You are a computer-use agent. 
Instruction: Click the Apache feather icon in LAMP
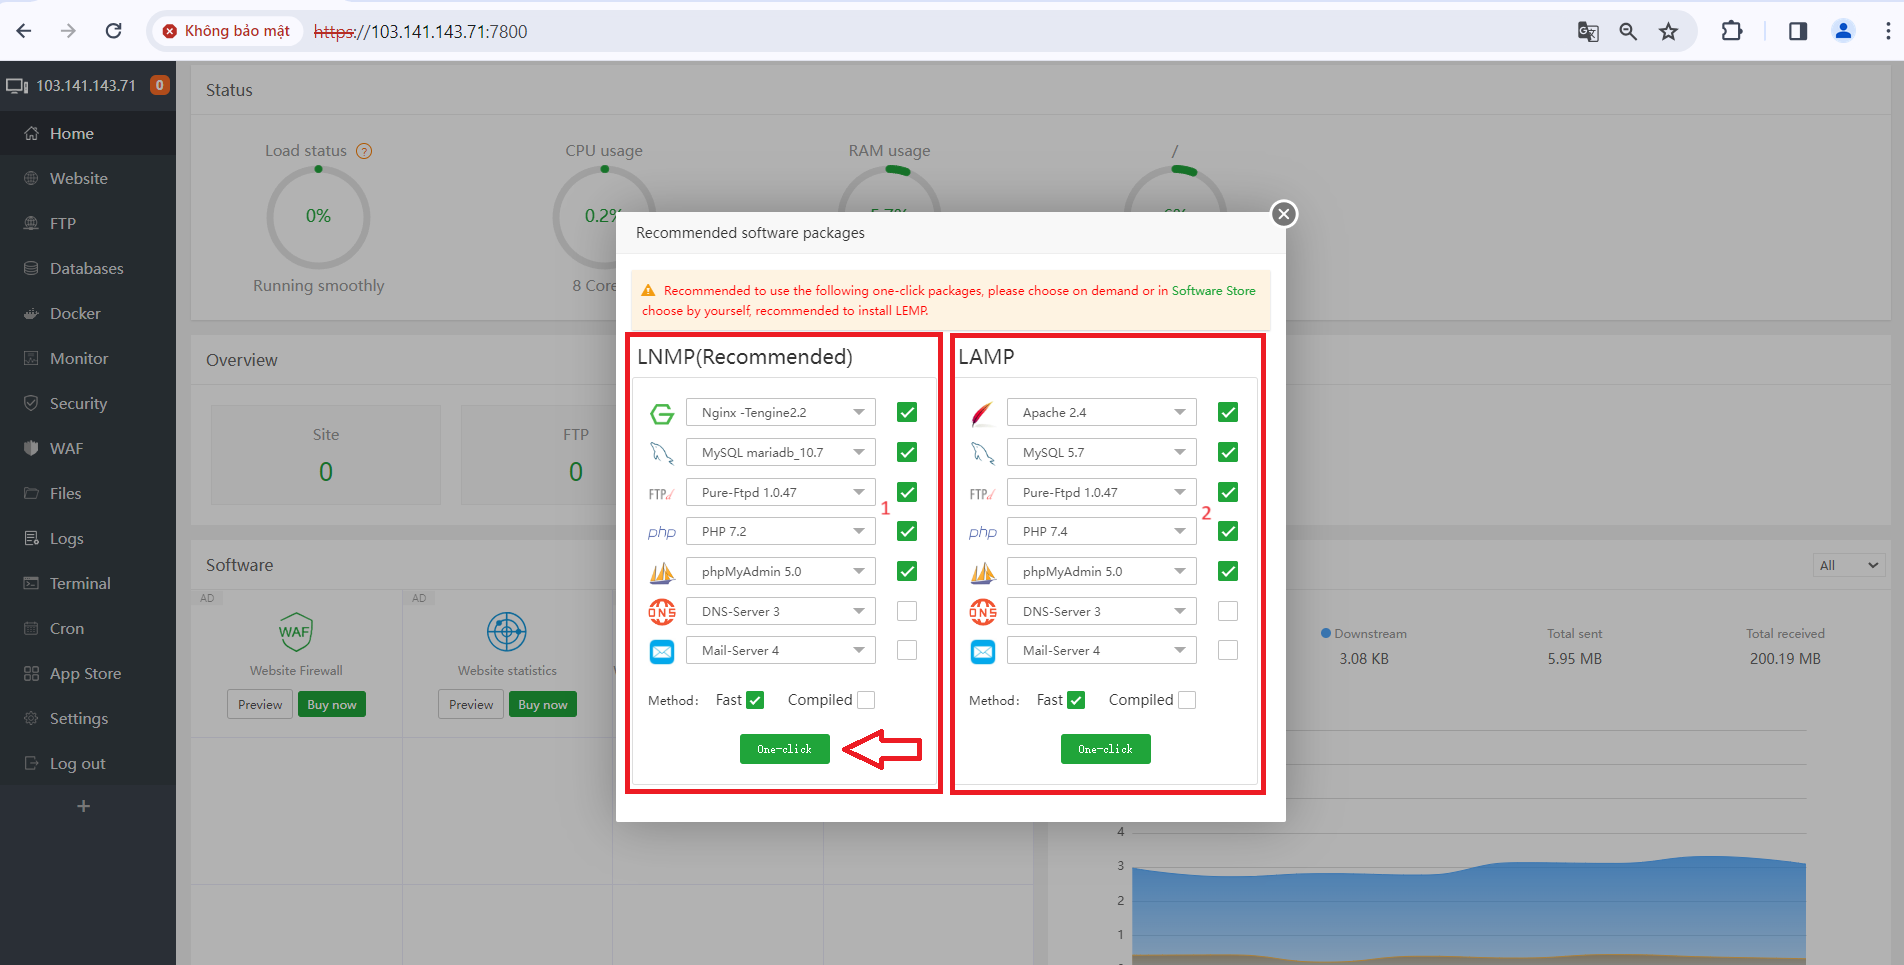(982, 413)
